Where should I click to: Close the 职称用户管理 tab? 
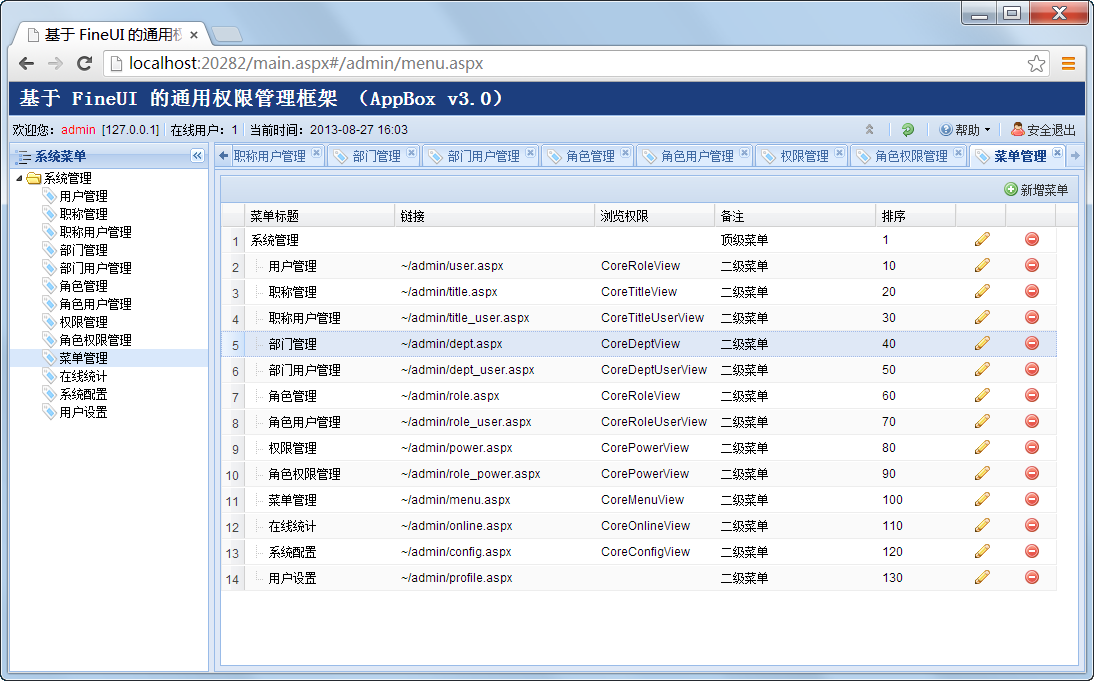coord(317,153)
